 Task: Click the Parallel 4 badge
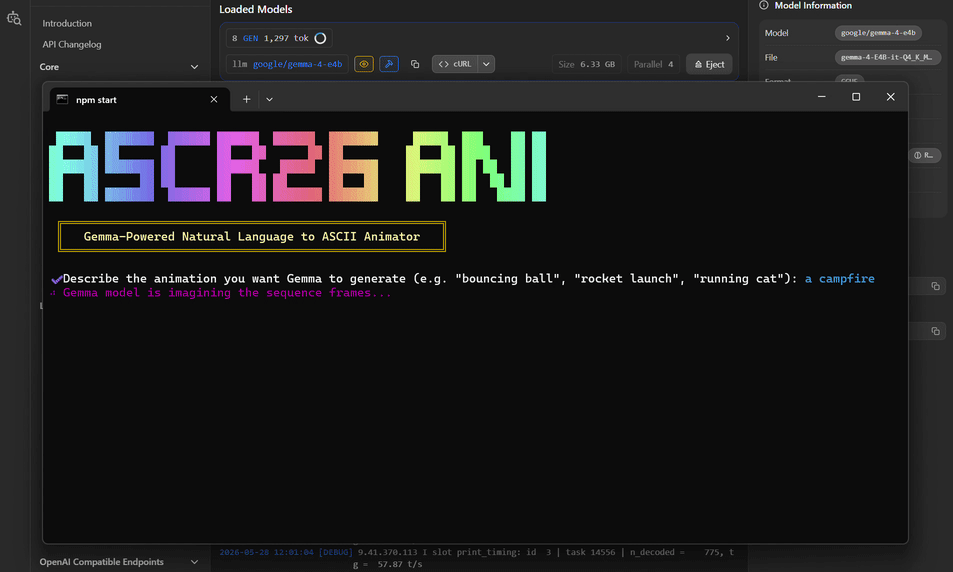[x=653, y=64]
